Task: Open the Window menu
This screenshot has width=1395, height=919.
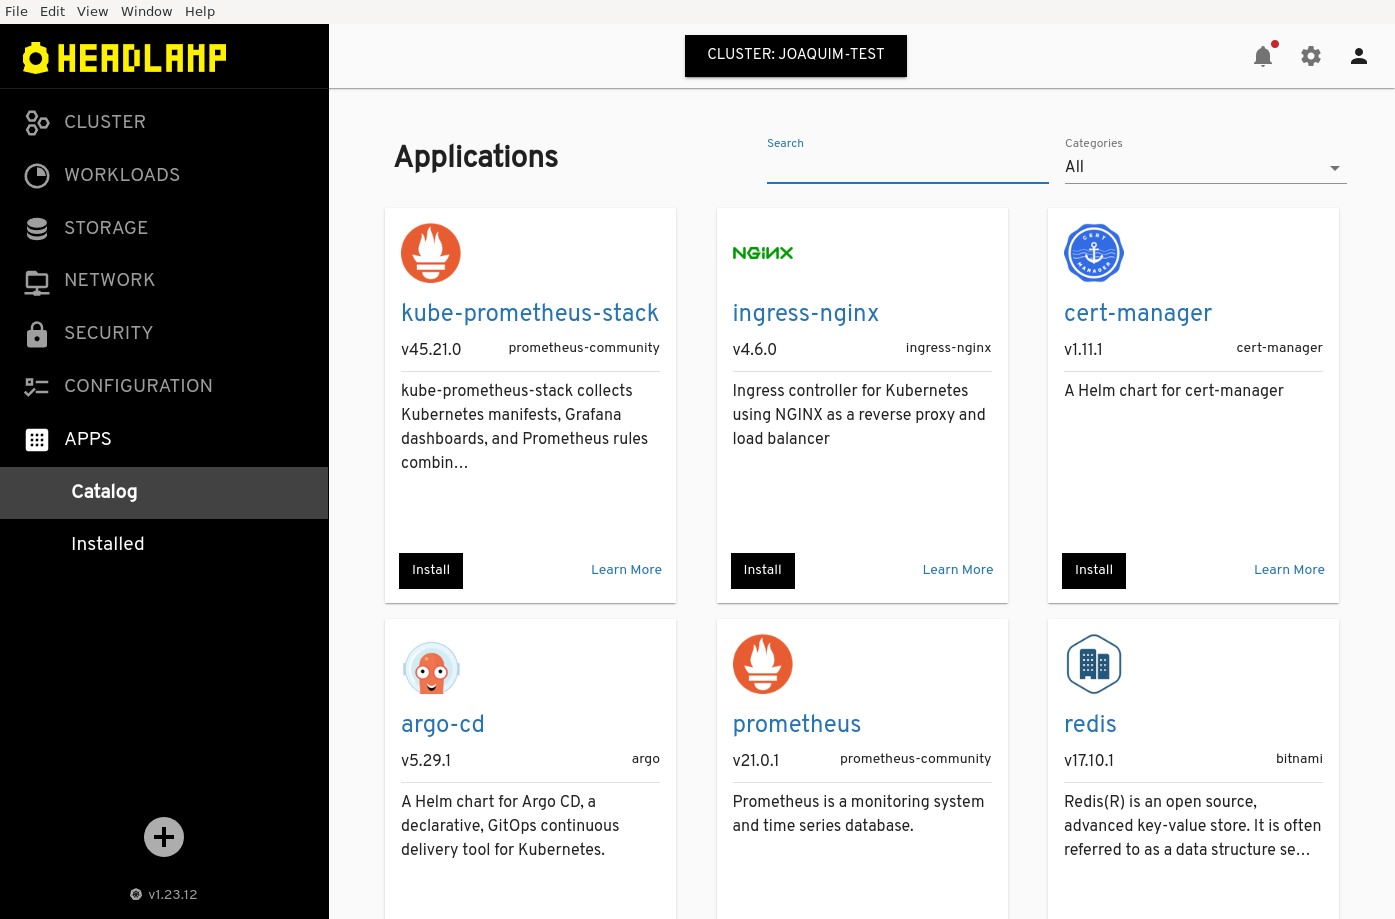Action: click(146, 11)
